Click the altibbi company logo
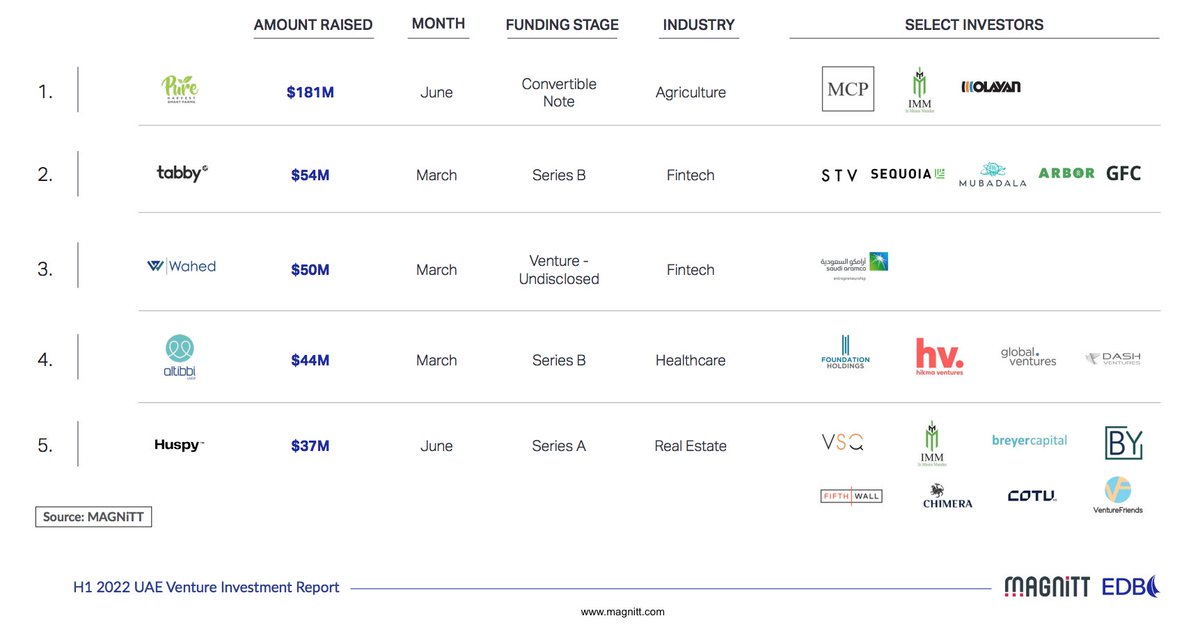Viewport: 1200px width, 632px height. [181, 358]
